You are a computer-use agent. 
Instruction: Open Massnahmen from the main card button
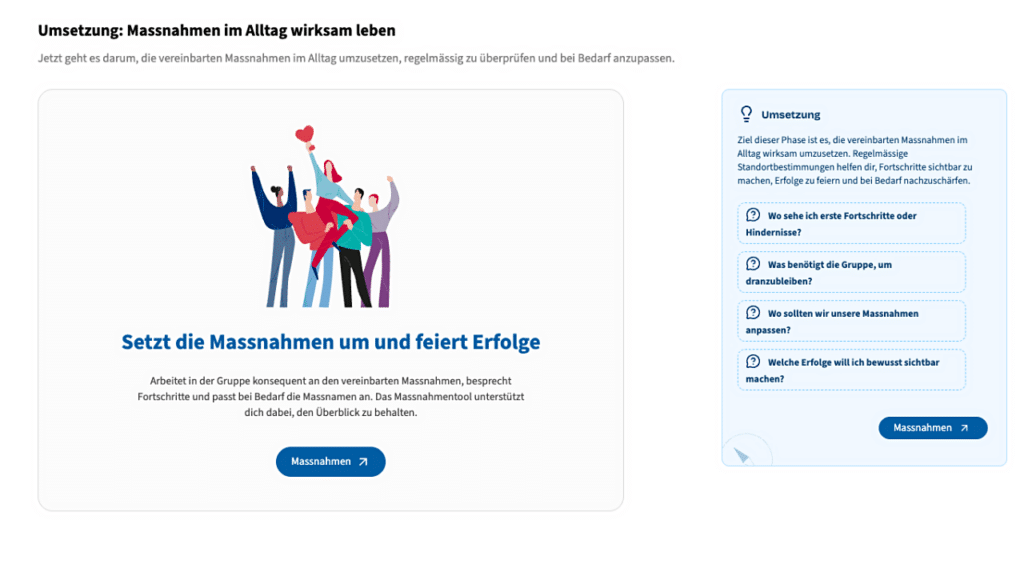[330, 462]
